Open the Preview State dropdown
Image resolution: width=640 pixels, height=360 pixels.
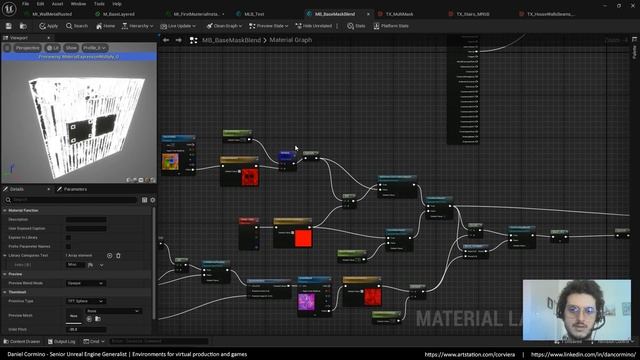[x=269, y=26]
